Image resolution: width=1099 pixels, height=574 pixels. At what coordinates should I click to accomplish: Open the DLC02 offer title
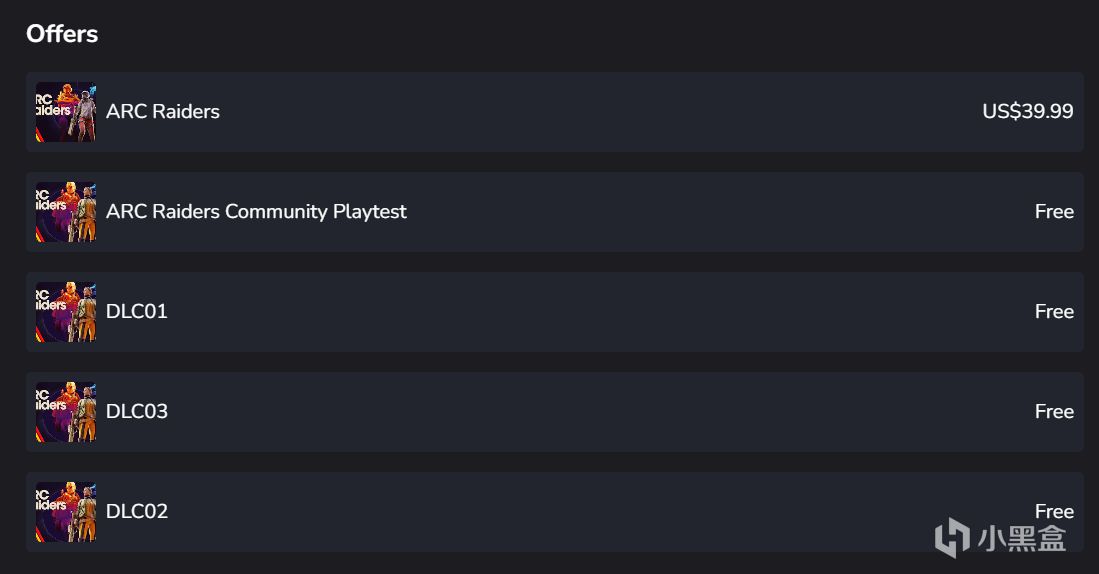click(x=137, y=512)
